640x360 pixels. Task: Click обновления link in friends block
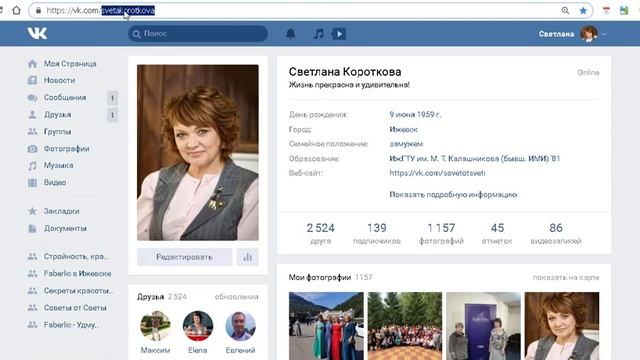[236, 297]
